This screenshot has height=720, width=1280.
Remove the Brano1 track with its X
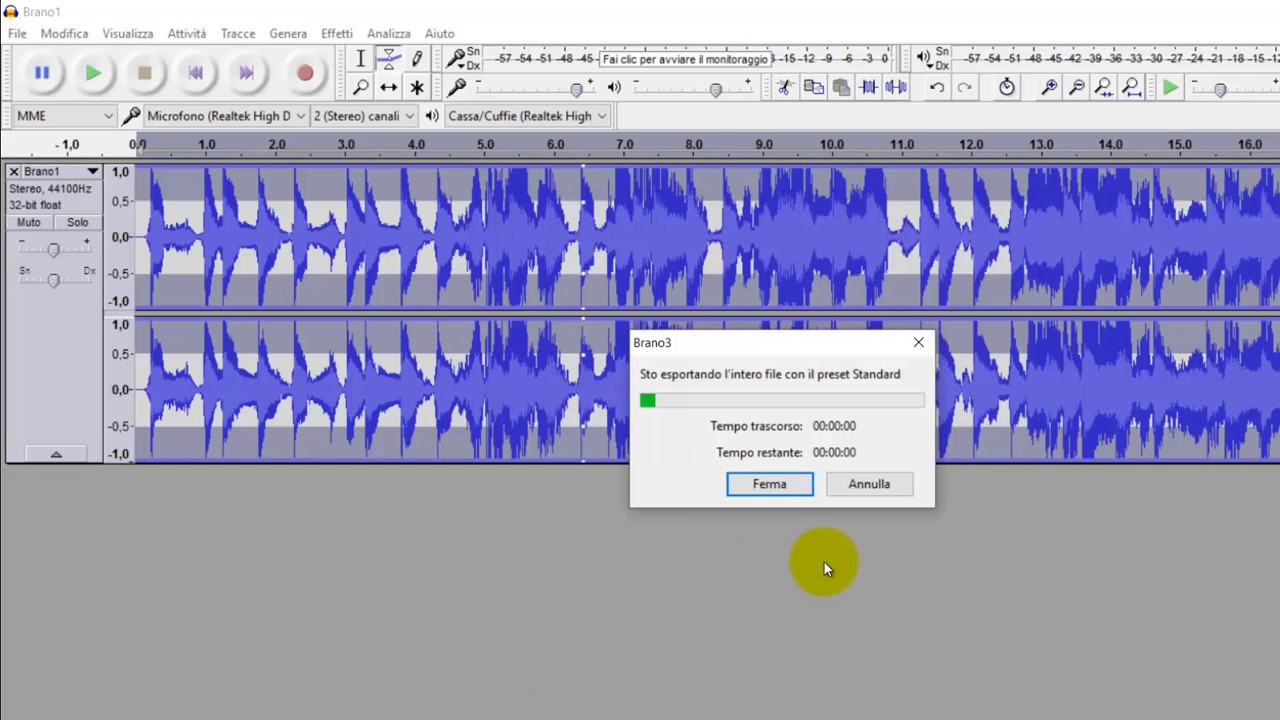[x=14, y=172]
